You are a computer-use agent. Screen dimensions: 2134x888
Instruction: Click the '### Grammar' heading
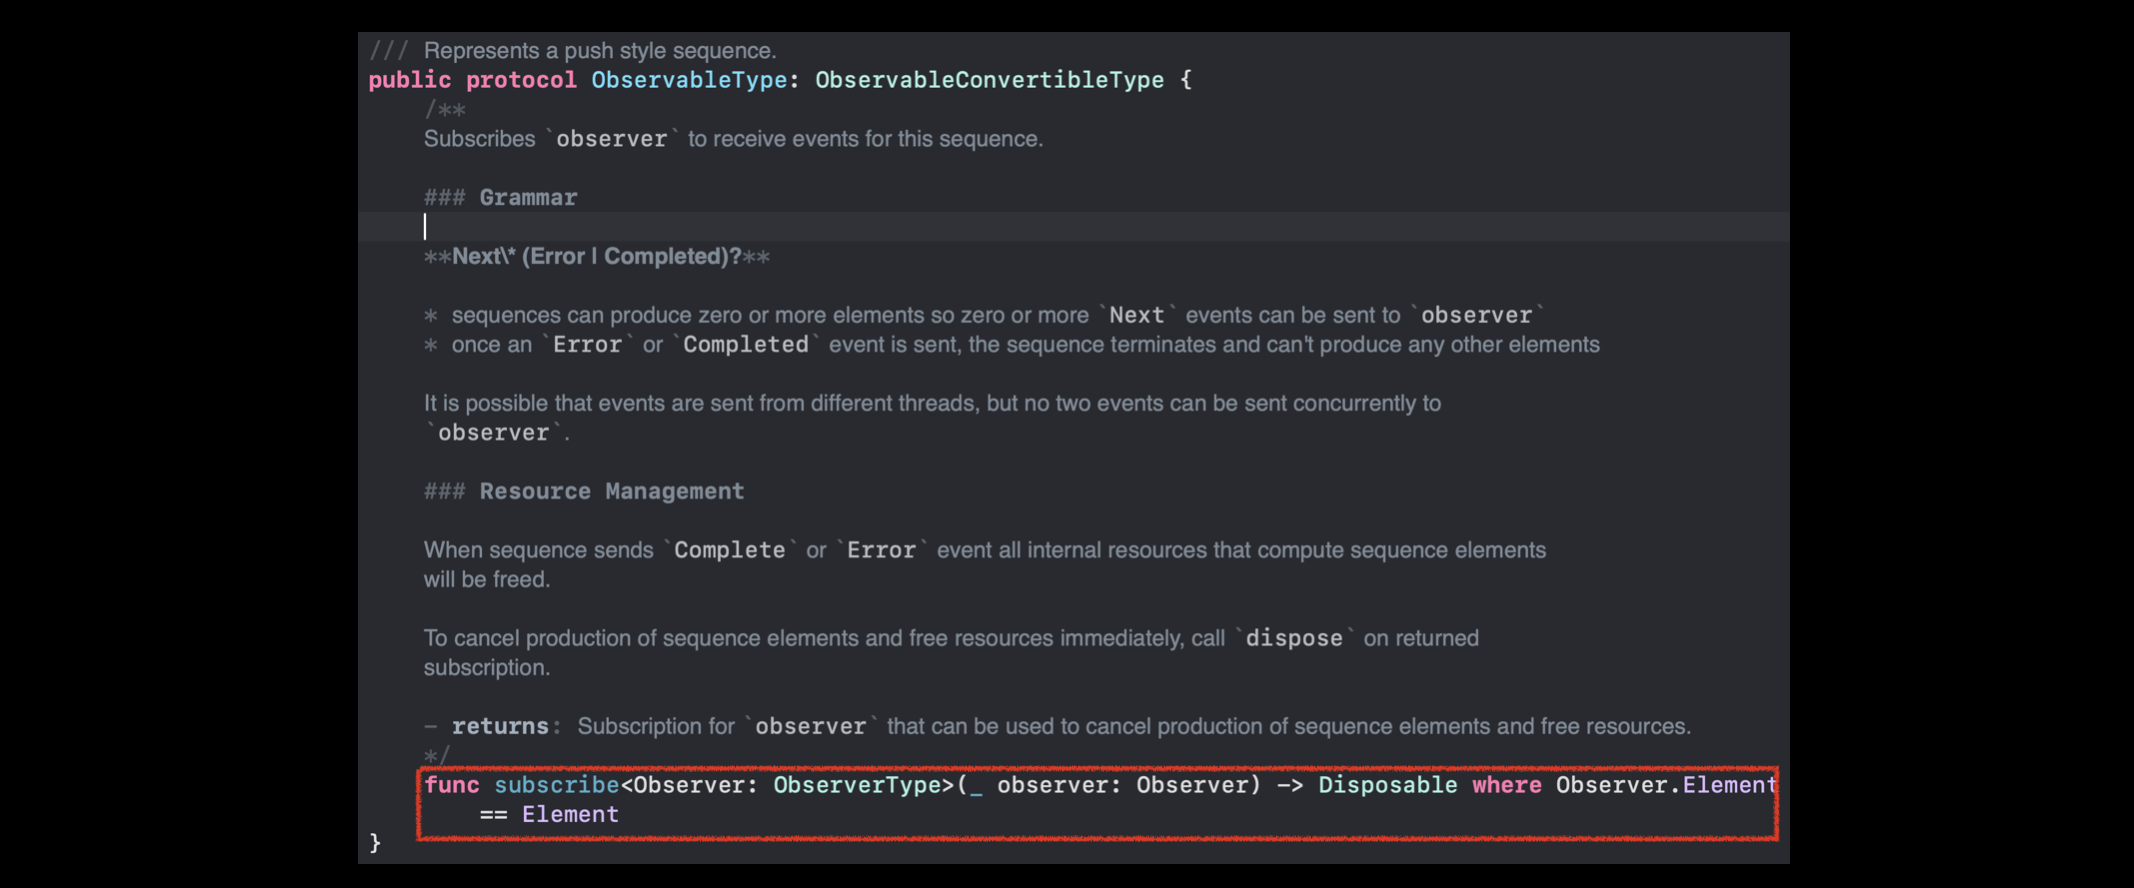tap(500, 197)
